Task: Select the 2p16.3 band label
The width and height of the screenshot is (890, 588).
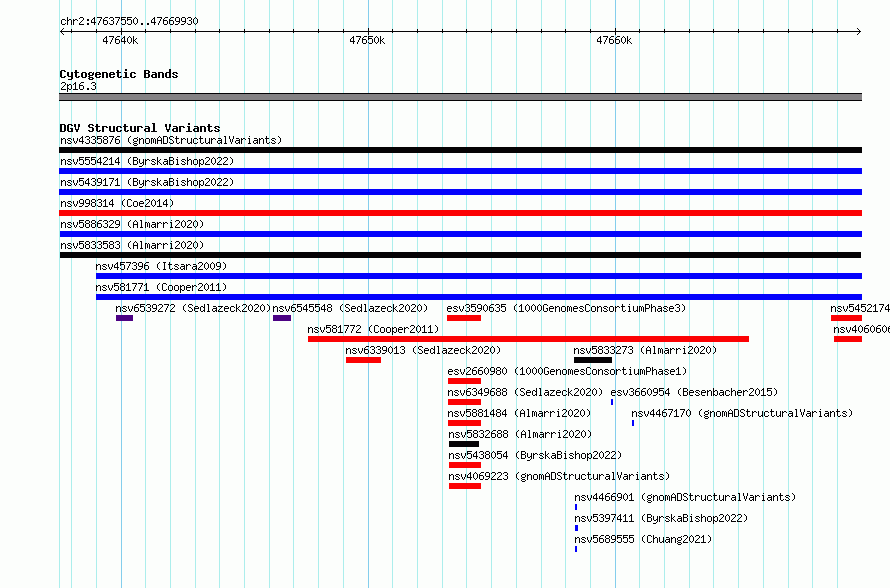Action: pos(78,86)
